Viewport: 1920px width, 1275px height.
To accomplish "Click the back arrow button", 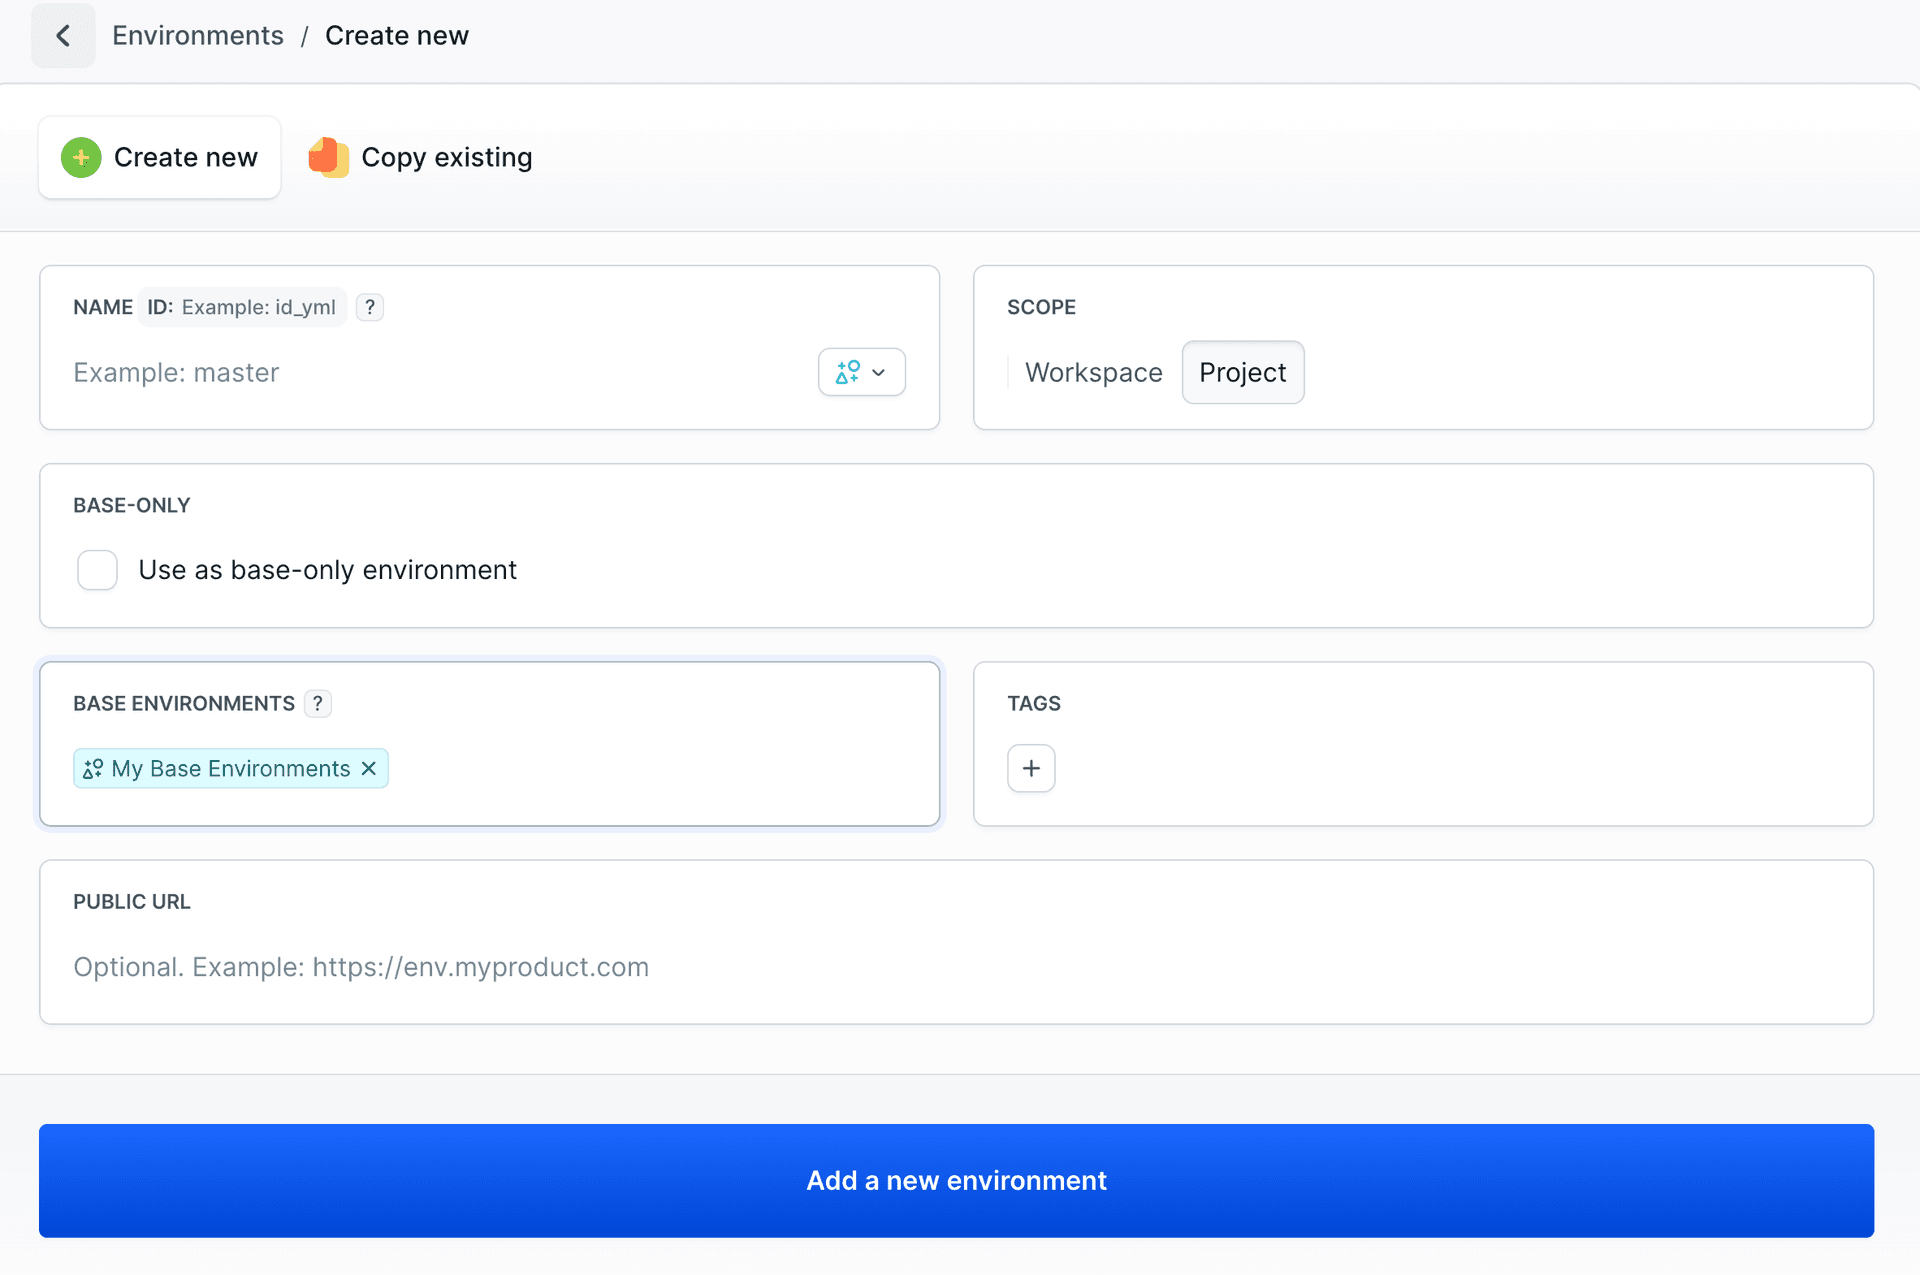I will click(x=63, y=36).
